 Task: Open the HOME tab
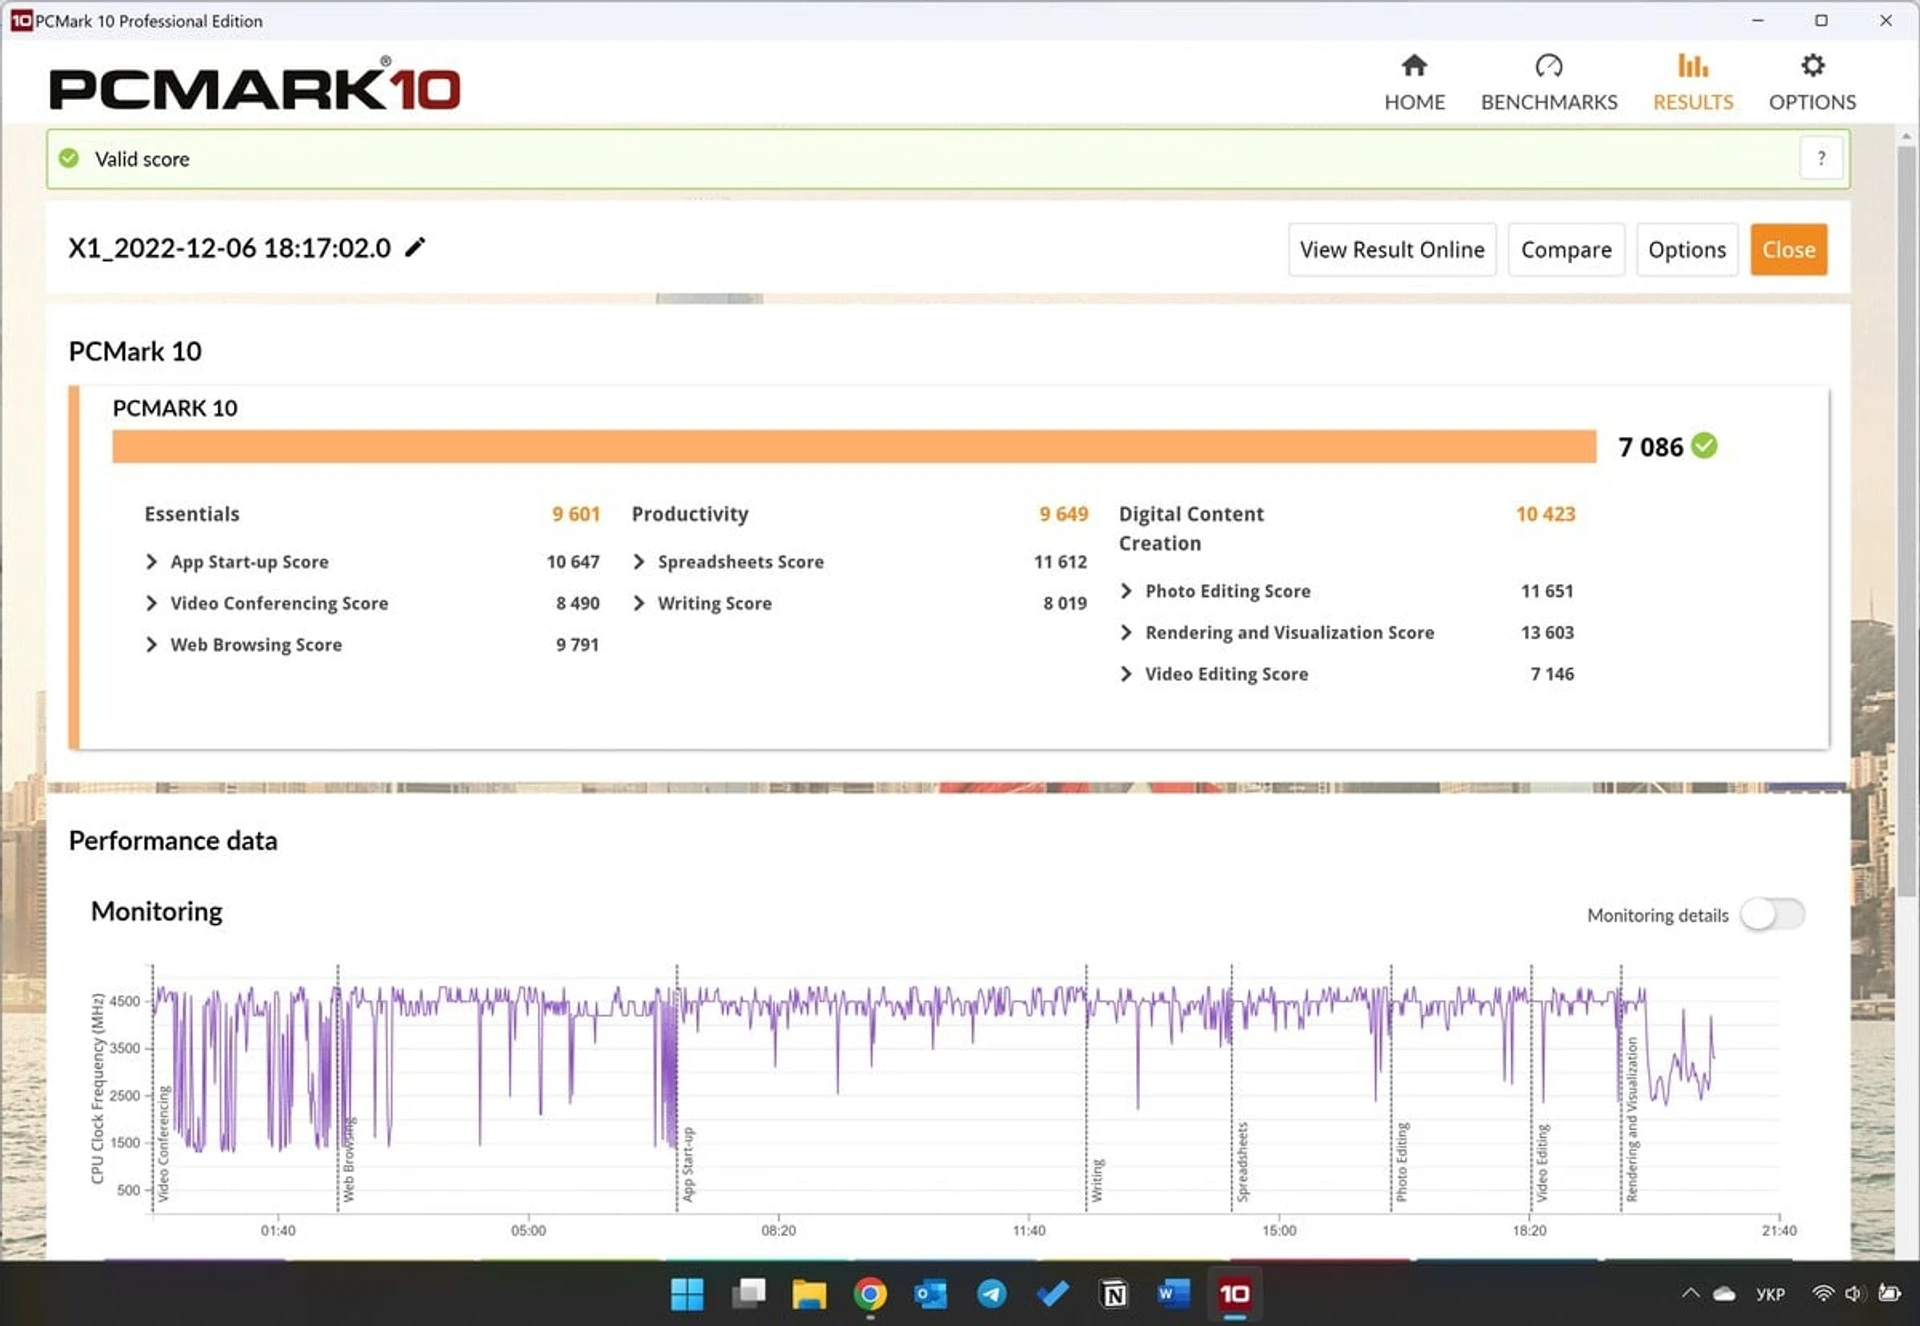(1414, 83)
